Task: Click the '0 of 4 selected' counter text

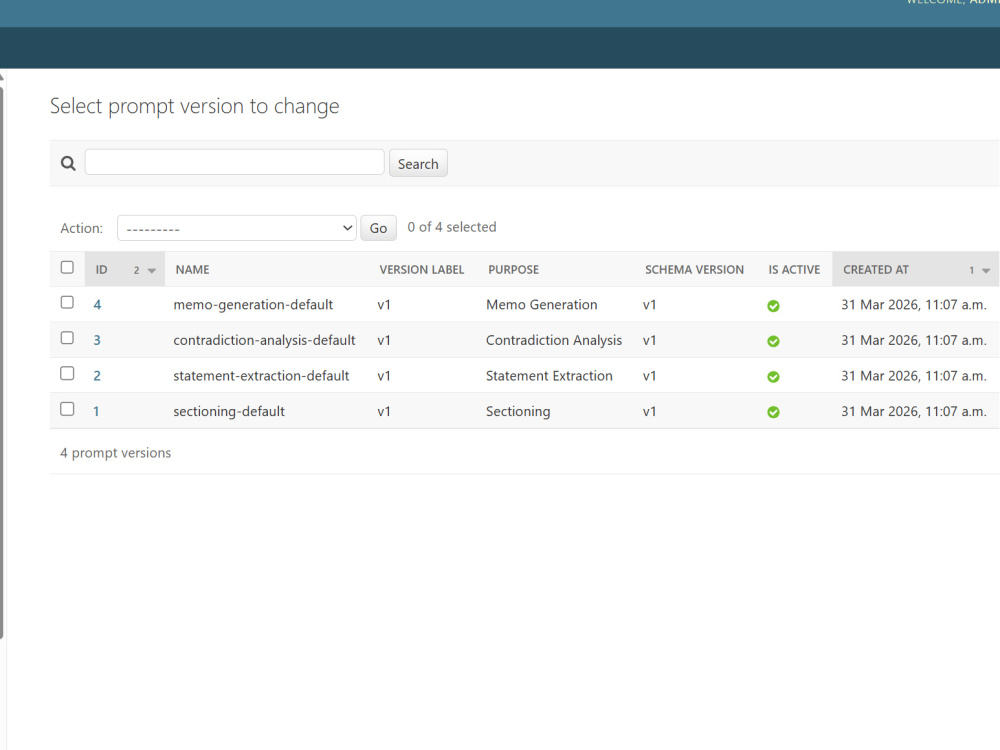Action: click(452, 227)
